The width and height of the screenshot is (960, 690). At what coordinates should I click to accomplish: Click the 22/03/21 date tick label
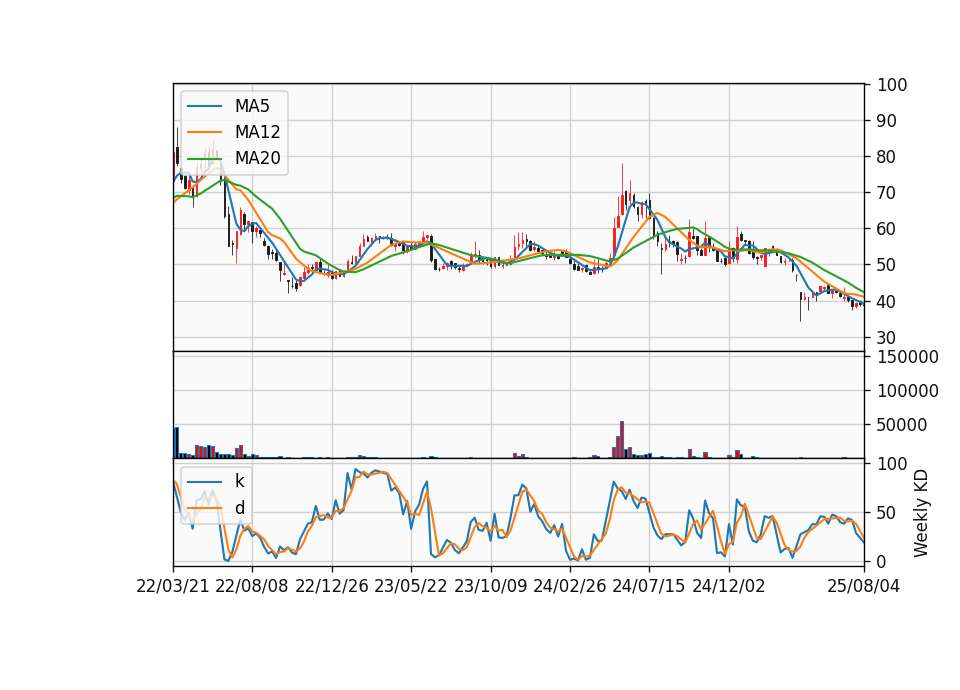(x=173, y=586)
